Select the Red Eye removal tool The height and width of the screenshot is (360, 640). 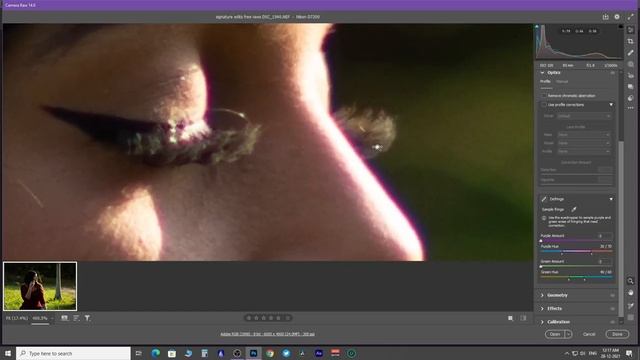point(631,76)
